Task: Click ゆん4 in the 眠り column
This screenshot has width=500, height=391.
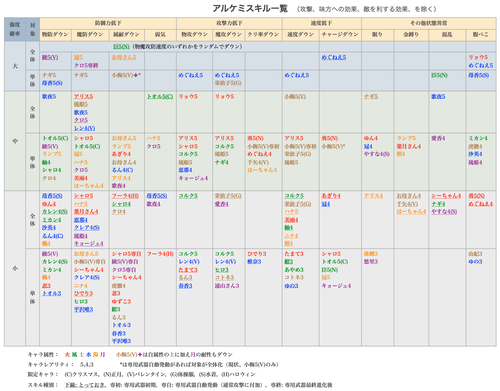Action: point(371,138)
